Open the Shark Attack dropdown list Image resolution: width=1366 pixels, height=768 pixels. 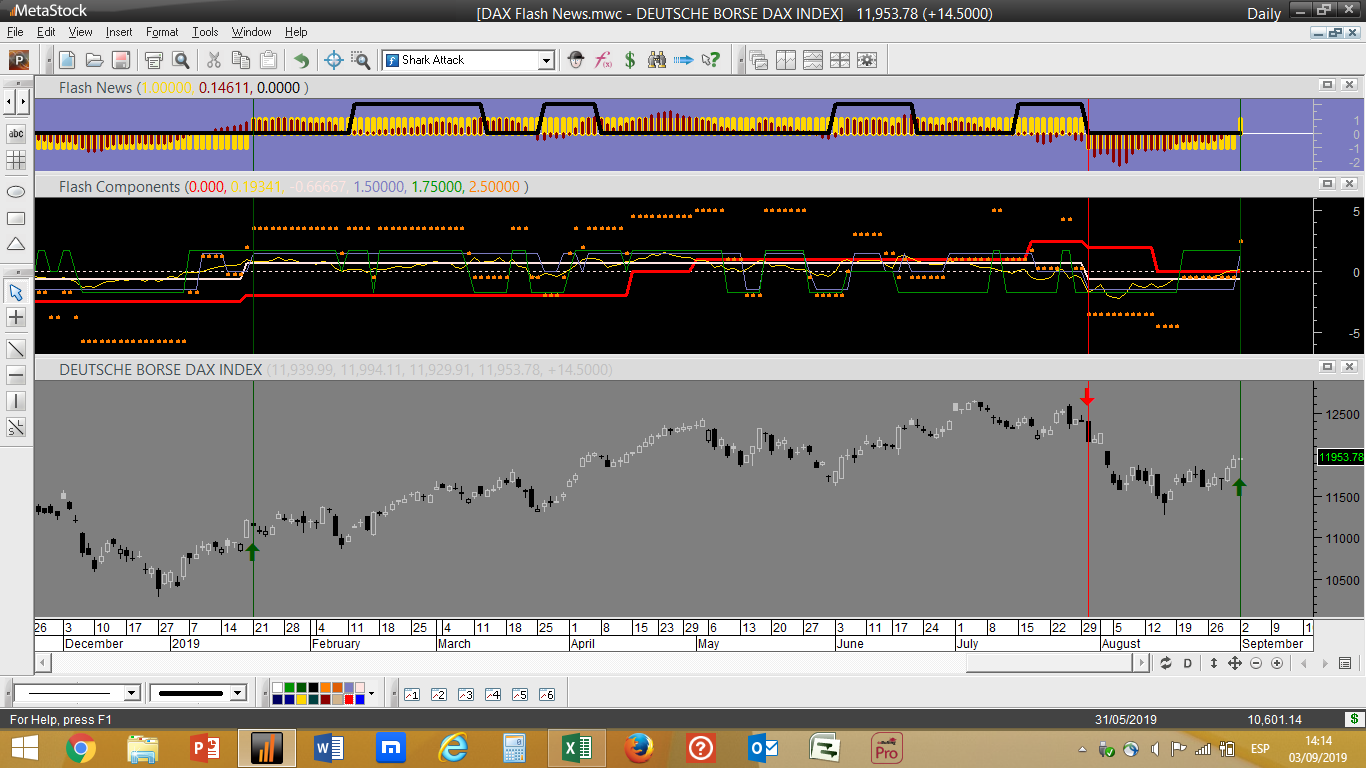tap(546, 60)
